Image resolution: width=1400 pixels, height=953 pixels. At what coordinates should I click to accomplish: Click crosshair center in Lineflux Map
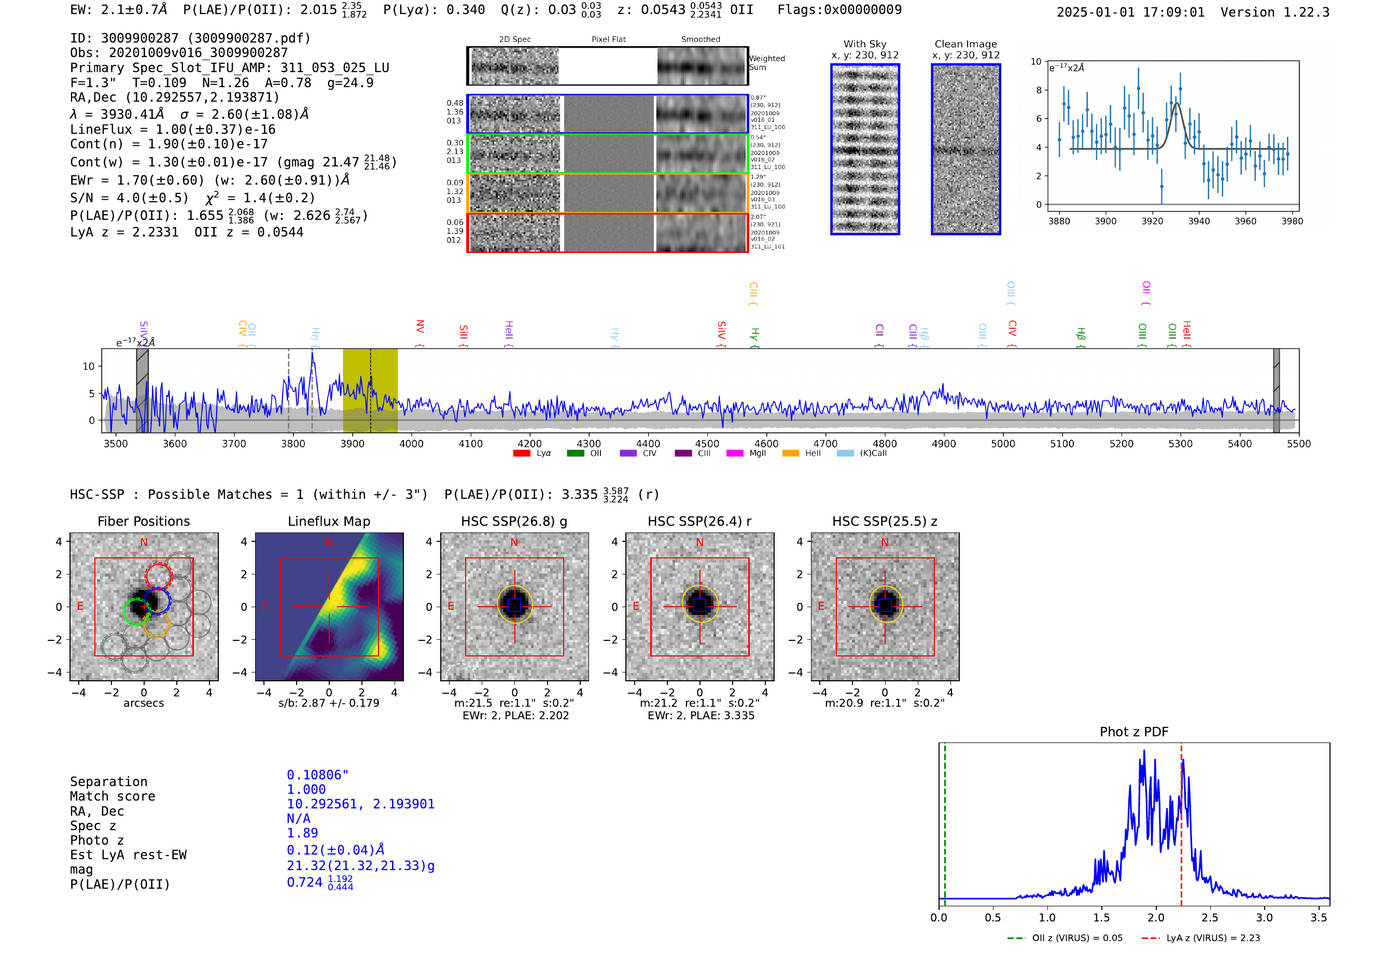pos(329,606)
